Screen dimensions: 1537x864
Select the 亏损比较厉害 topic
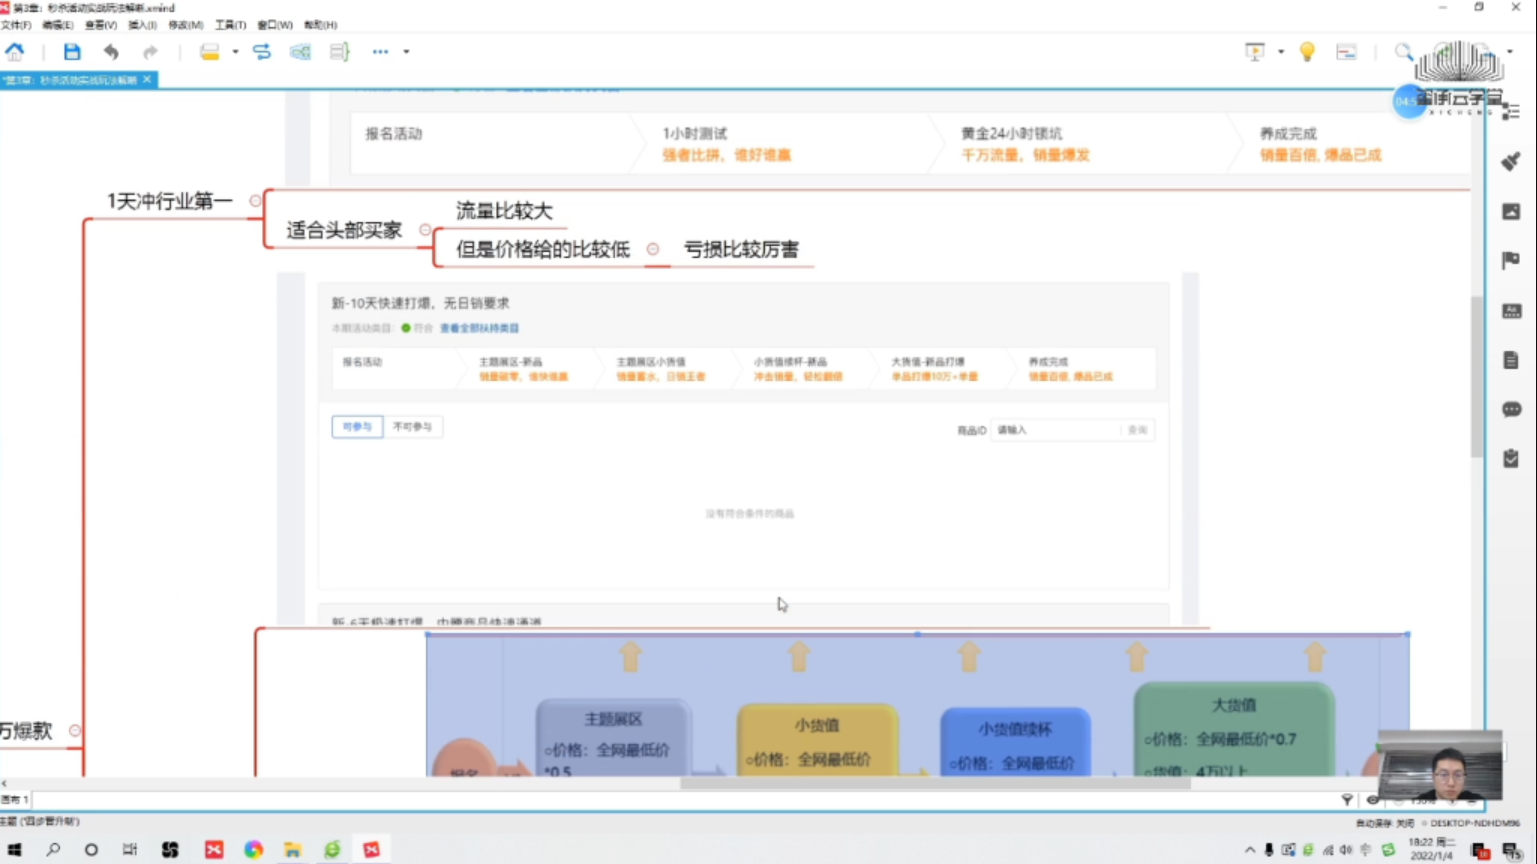(x=741, y=249)
